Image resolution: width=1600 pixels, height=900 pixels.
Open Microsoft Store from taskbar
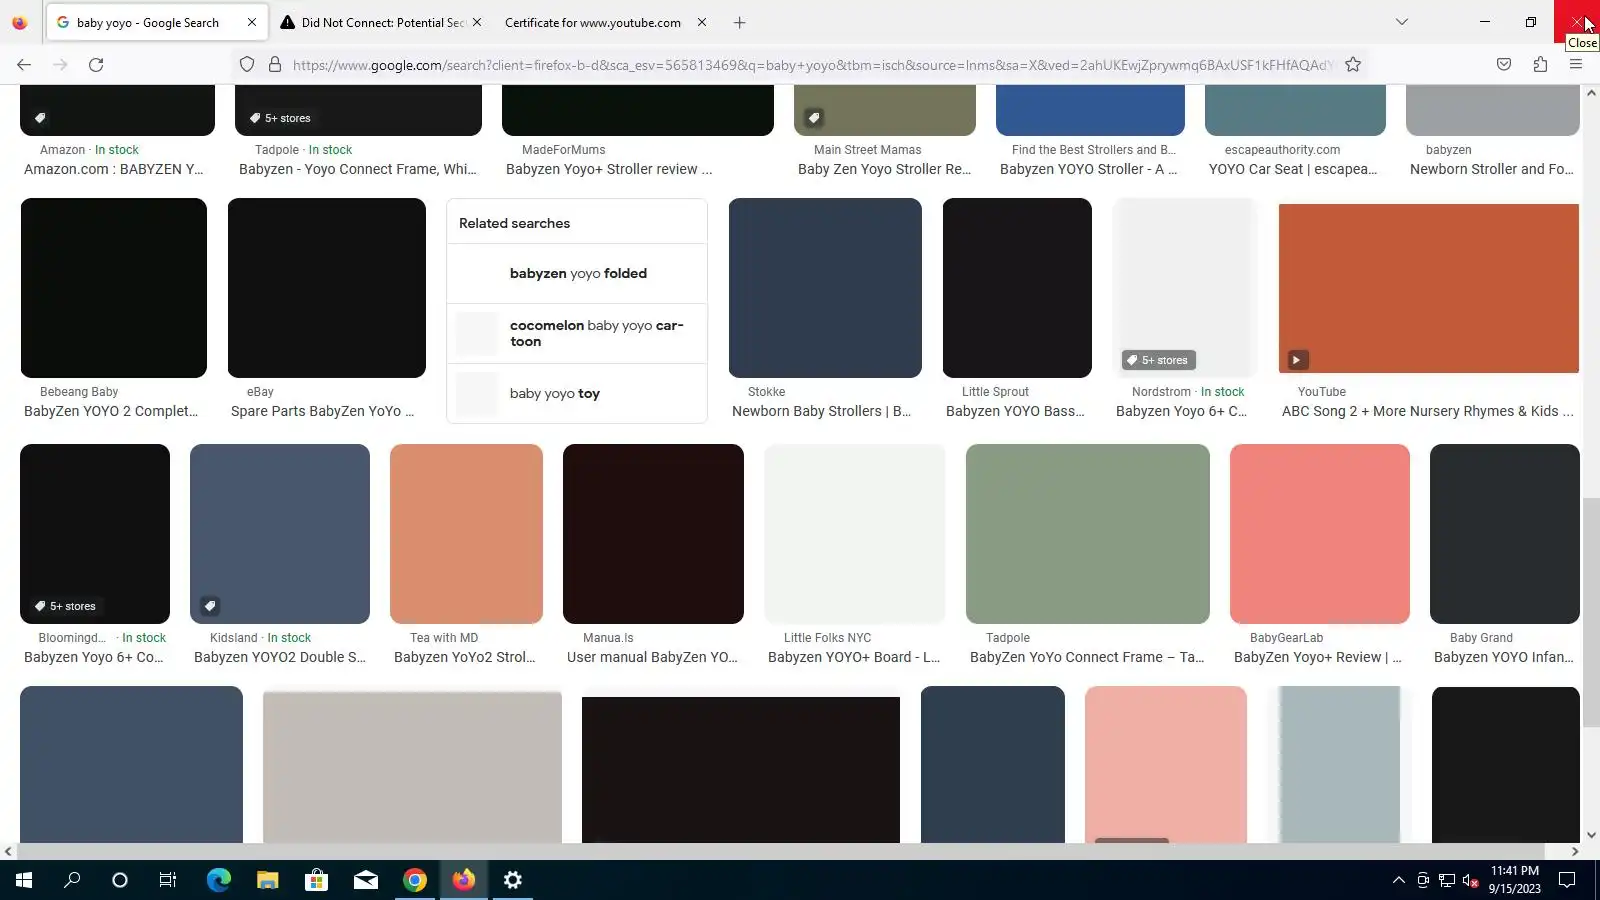pos(316,880)
